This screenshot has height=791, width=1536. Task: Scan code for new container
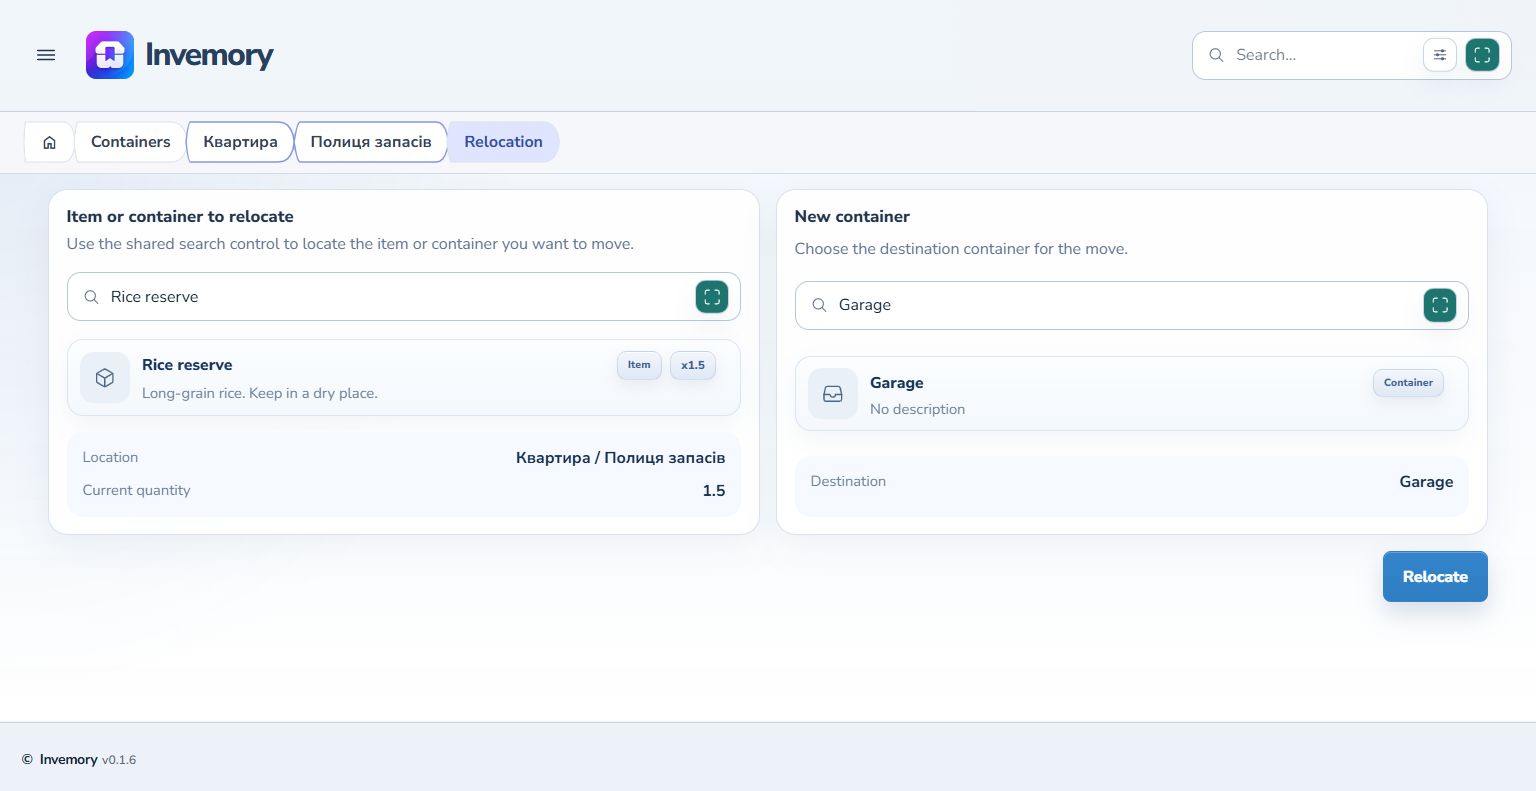(x=1440, y=305)
